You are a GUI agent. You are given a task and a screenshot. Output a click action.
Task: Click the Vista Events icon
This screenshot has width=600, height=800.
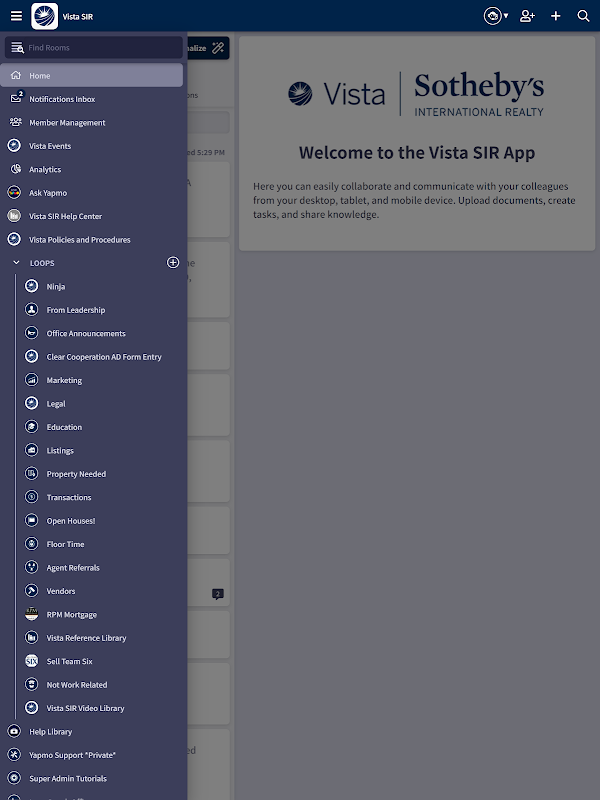click(14, 146)
